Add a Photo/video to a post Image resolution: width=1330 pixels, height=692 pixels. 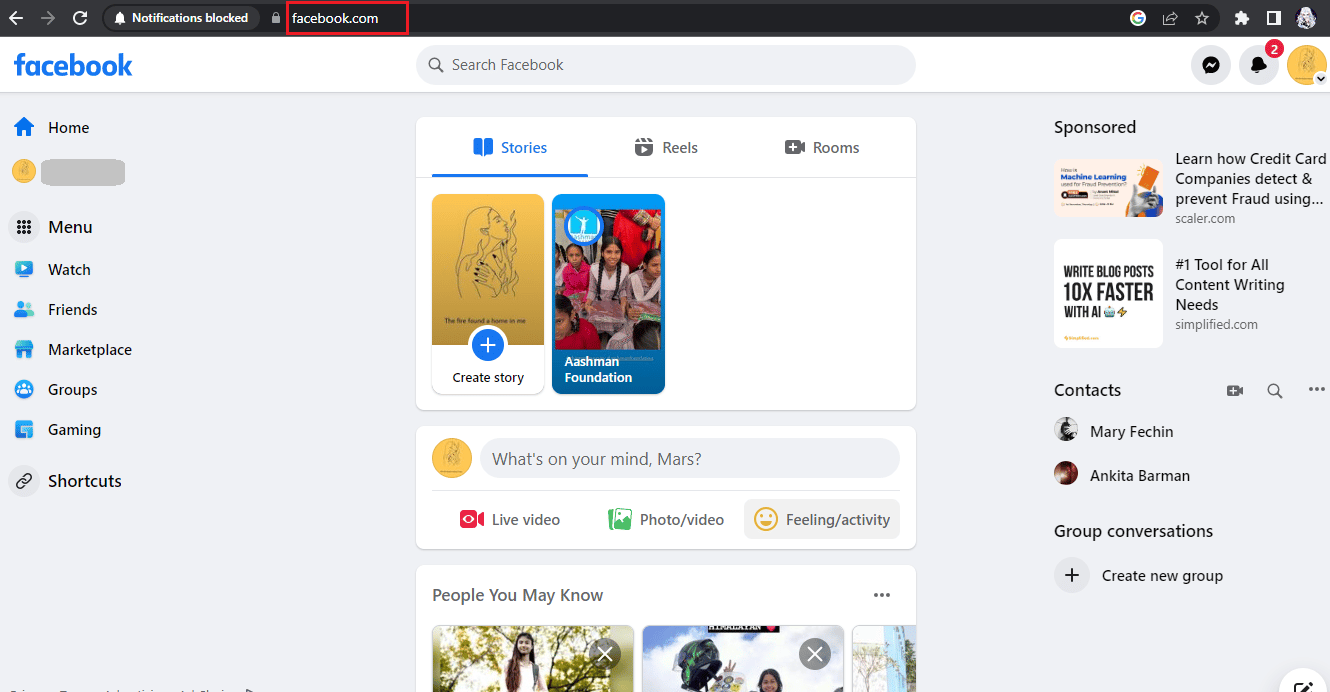tap(666, 520)
